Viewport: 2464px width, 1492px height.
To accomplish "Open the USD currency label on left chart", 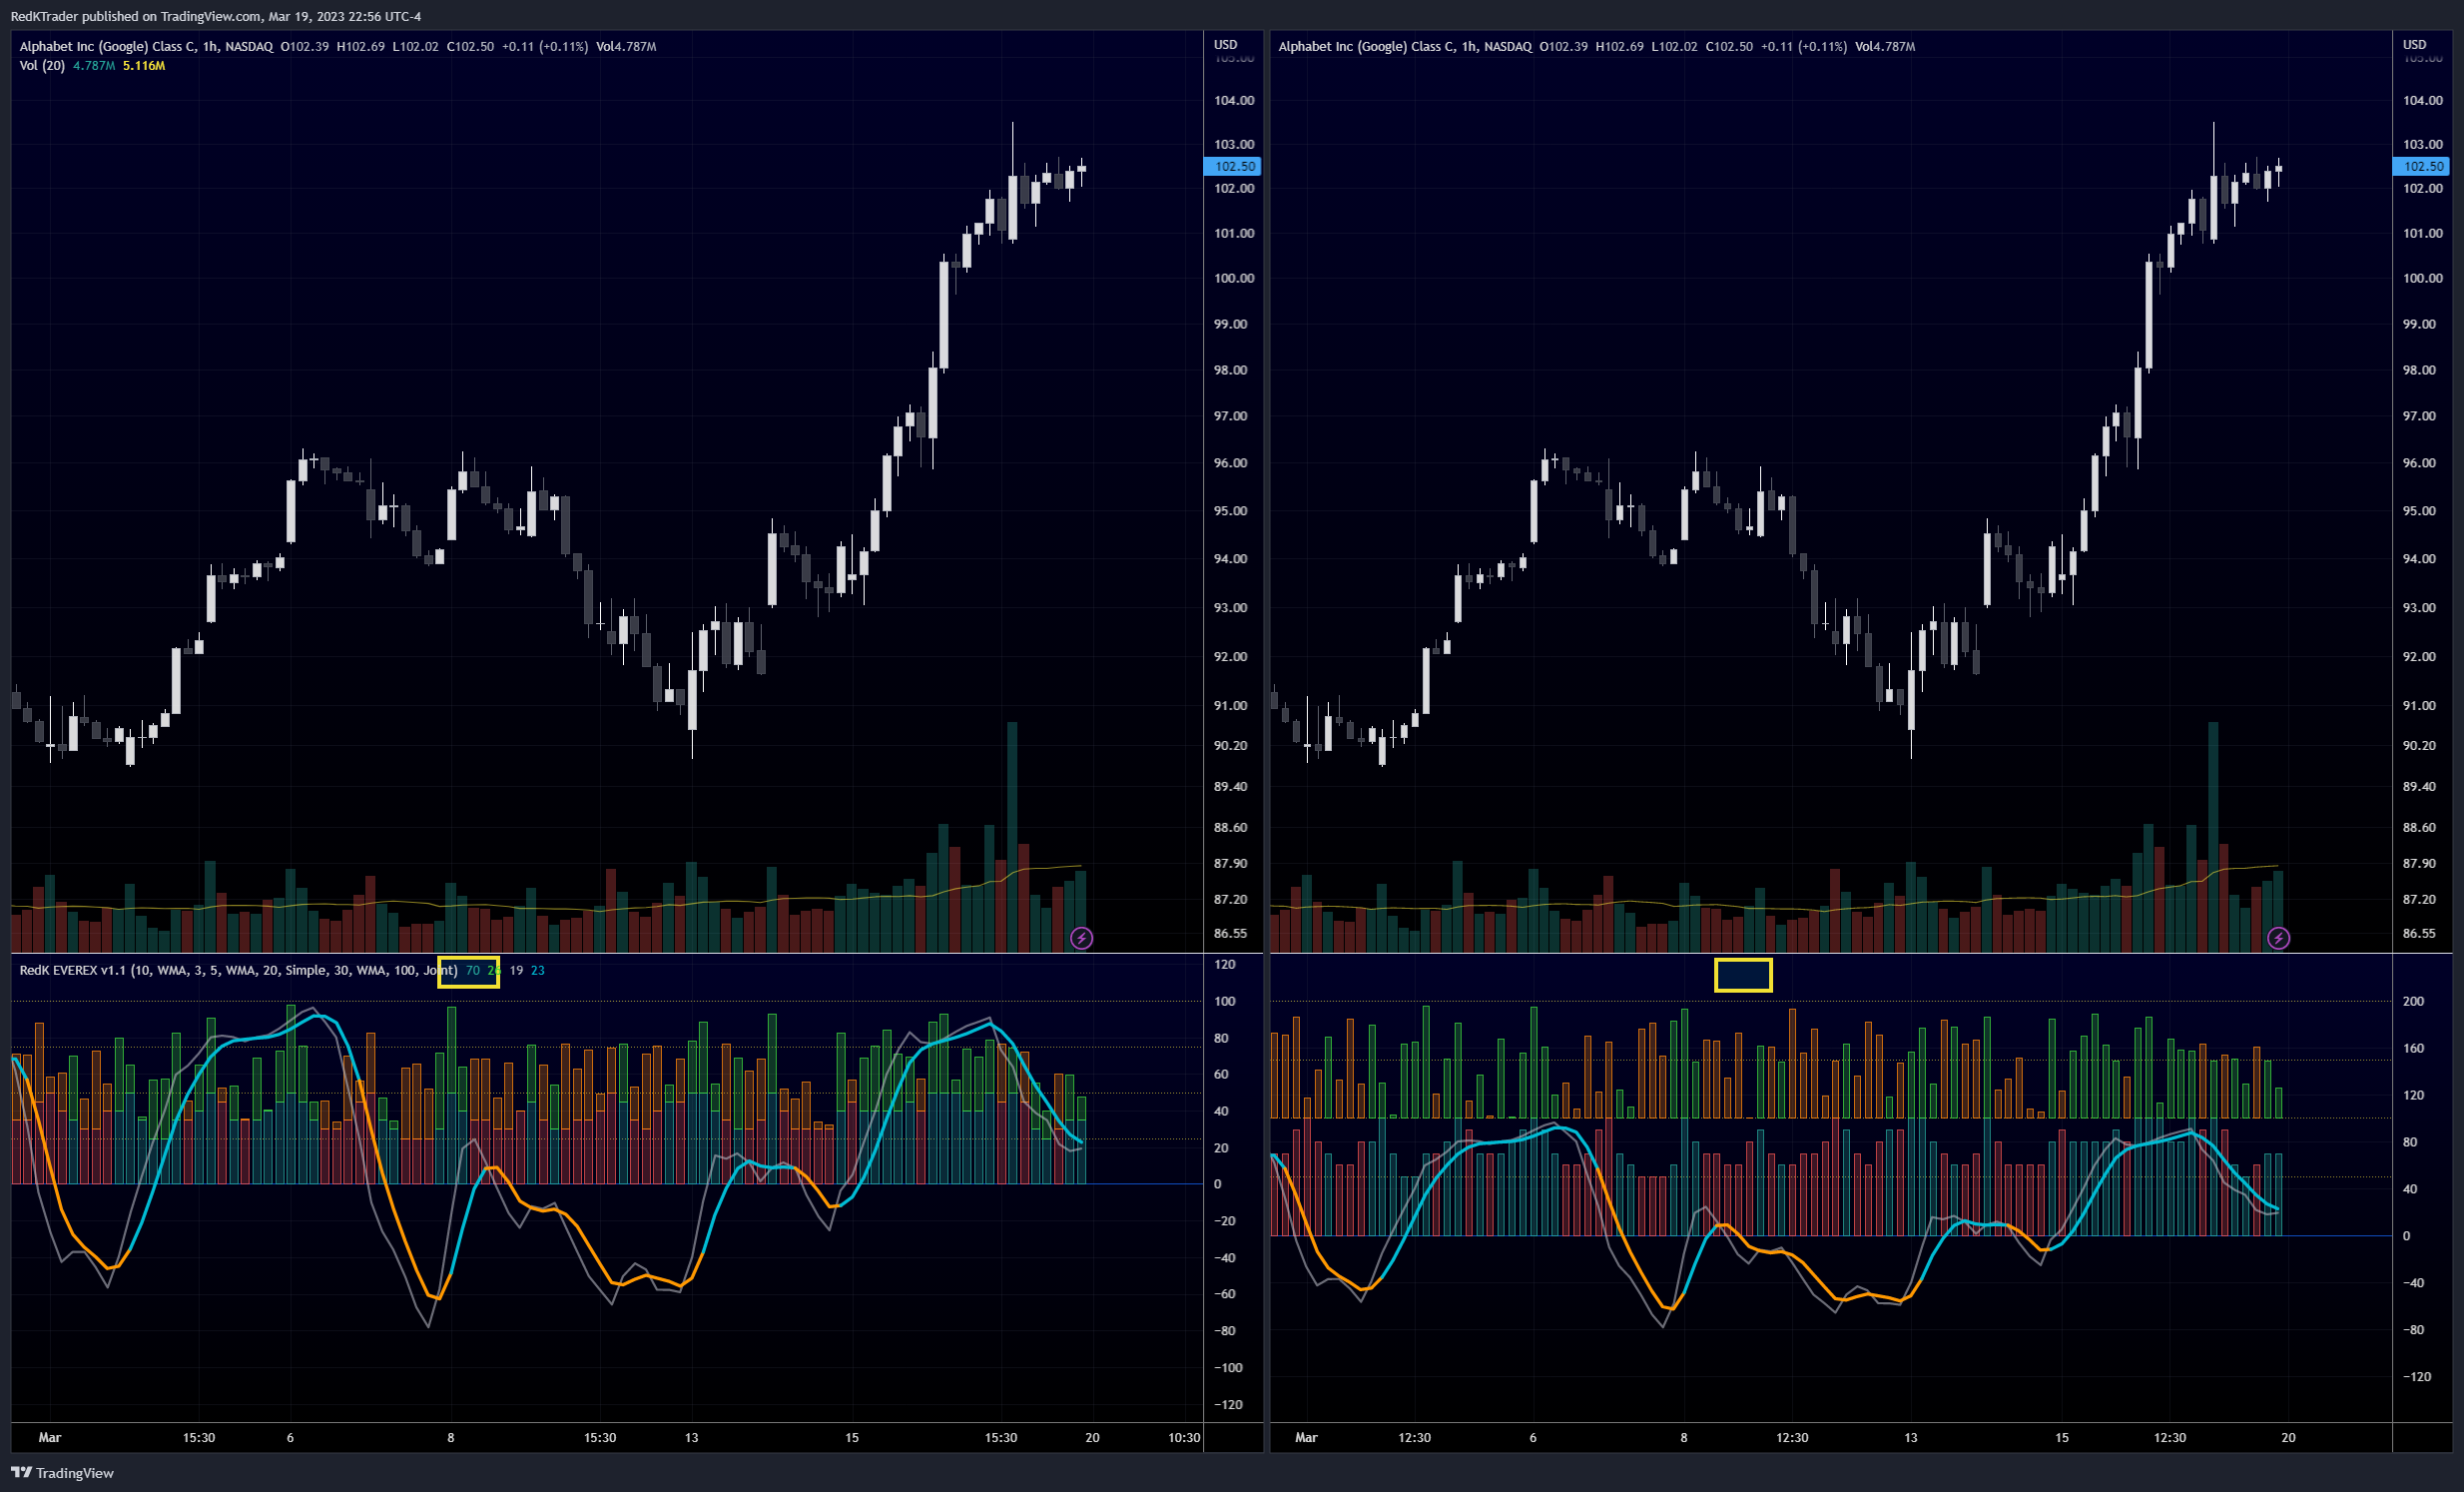I will tap(1225, 45).
